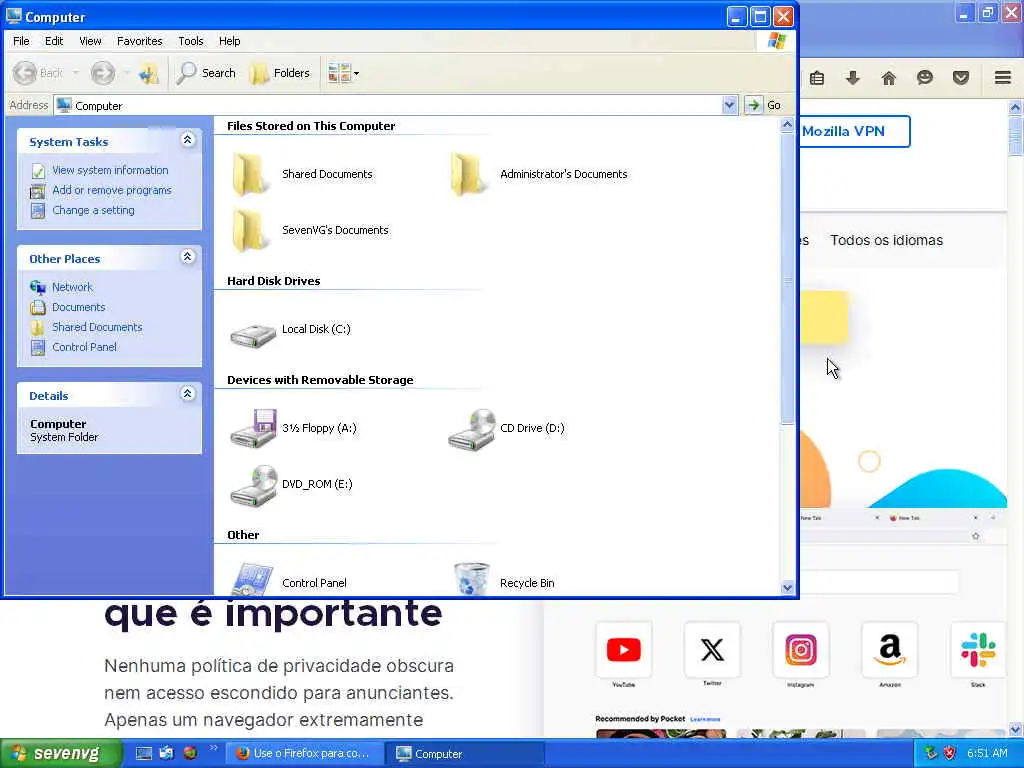Open the Help menu
This screenshot has height=768, width=1024.
tap(229, 40)
